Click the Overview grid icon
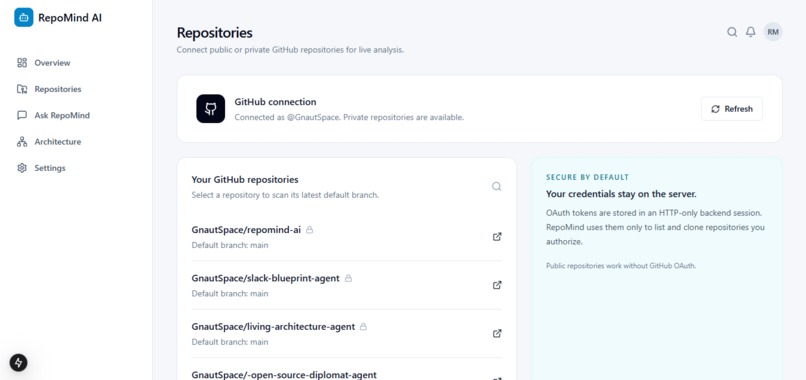Viewport: 806px width, 380px height. tap(22, 63)
